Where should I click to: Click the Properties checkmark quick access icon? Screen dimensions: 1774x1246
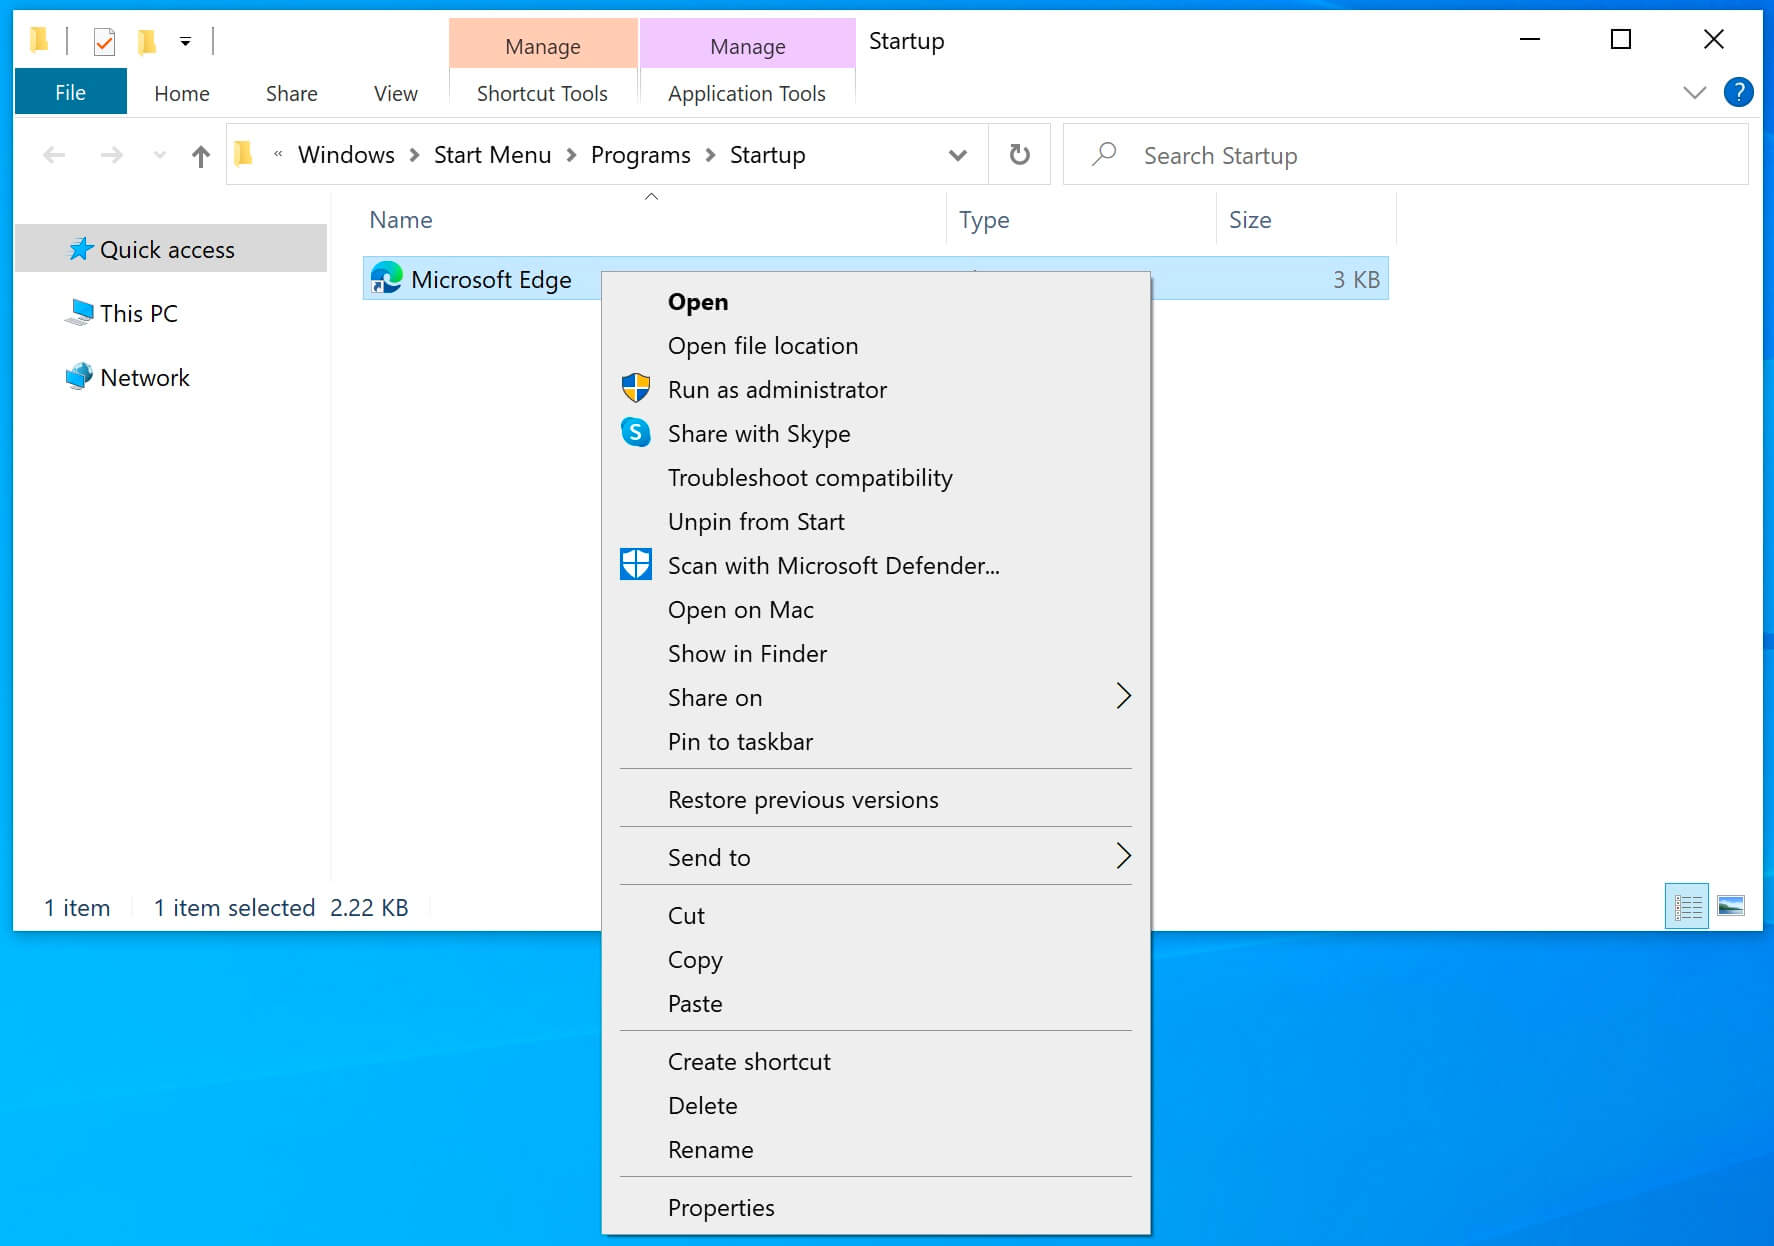point(104,41)
